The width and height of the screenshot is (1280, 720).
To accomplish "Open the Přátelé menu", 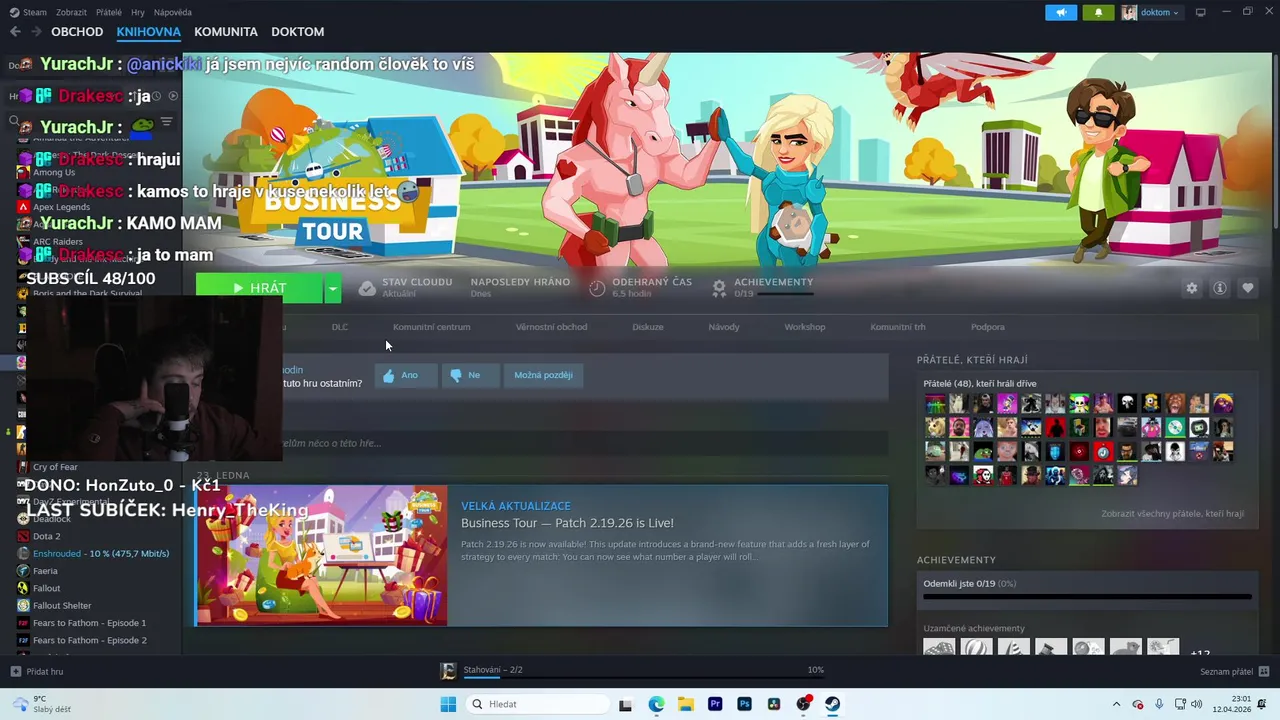I will pos(109,12).
